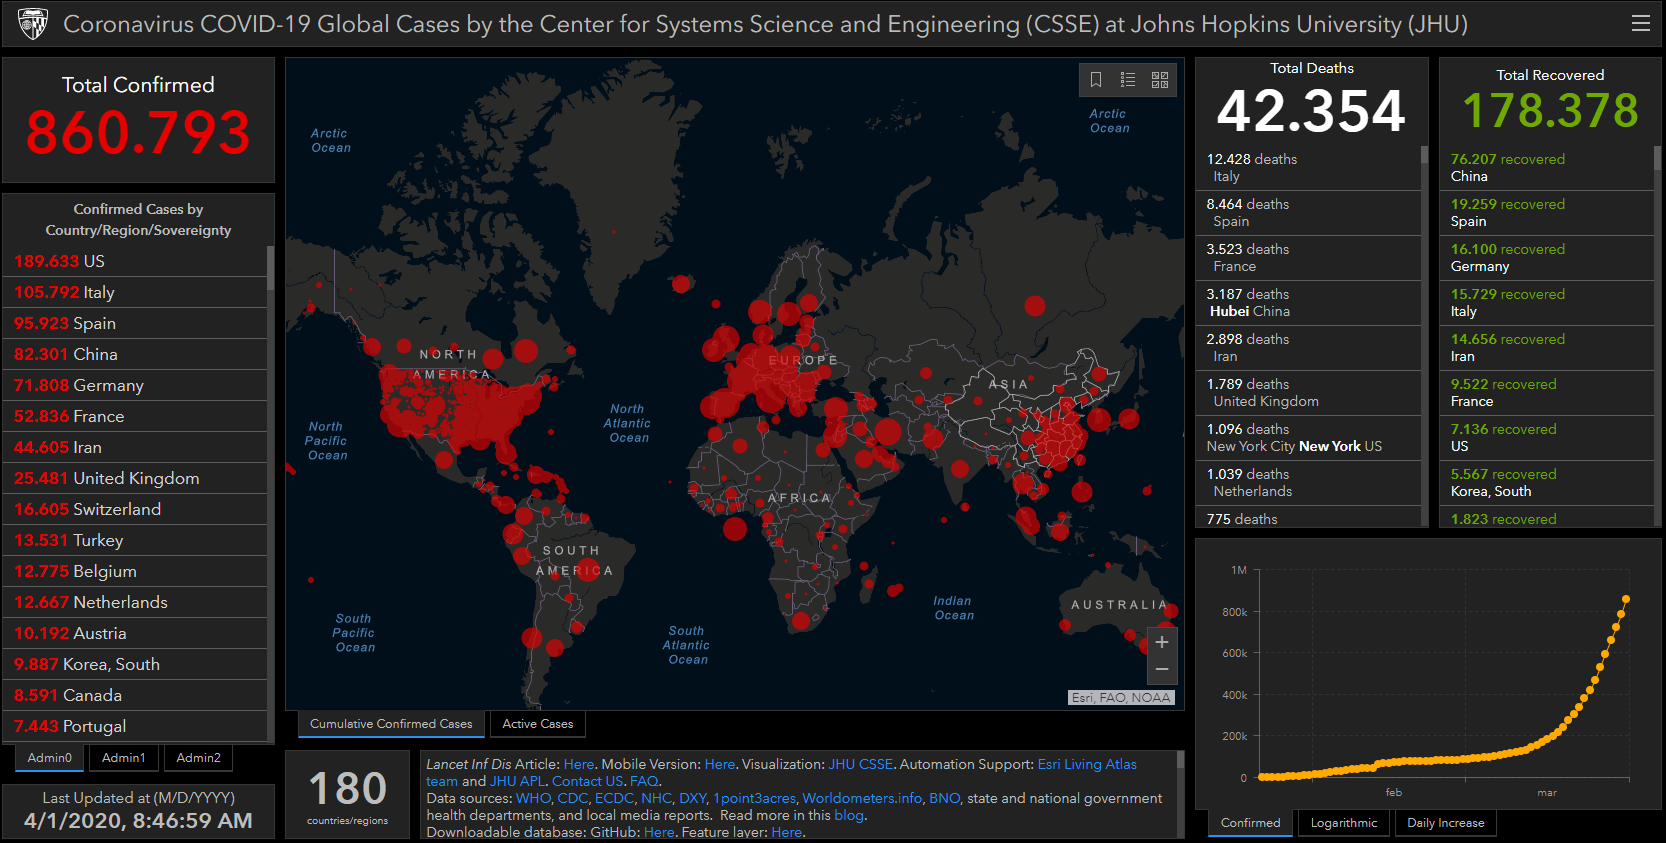Image resolution: width=1666 pixels, height=843 pixels.
Task: Open Esri Living Atlas team link
Action: pyautogui.click(x=1087, y=764)
